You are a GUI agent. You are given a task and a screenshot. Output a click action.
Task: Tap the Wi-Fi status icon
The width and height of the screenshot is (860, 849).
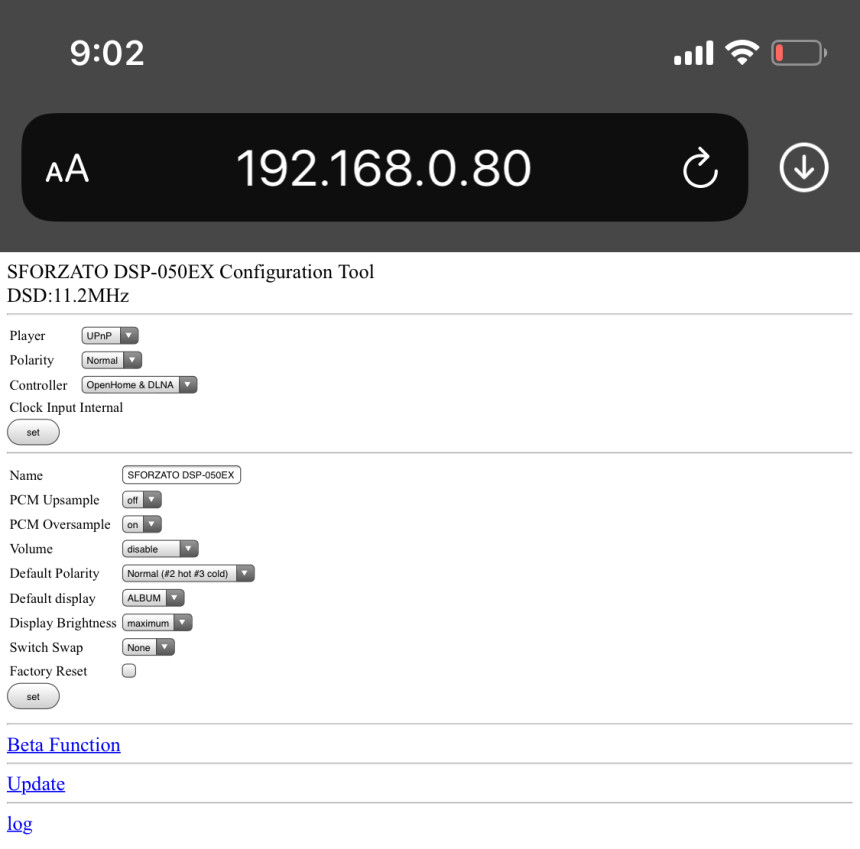pyautogui.click(x=742, y=53)
